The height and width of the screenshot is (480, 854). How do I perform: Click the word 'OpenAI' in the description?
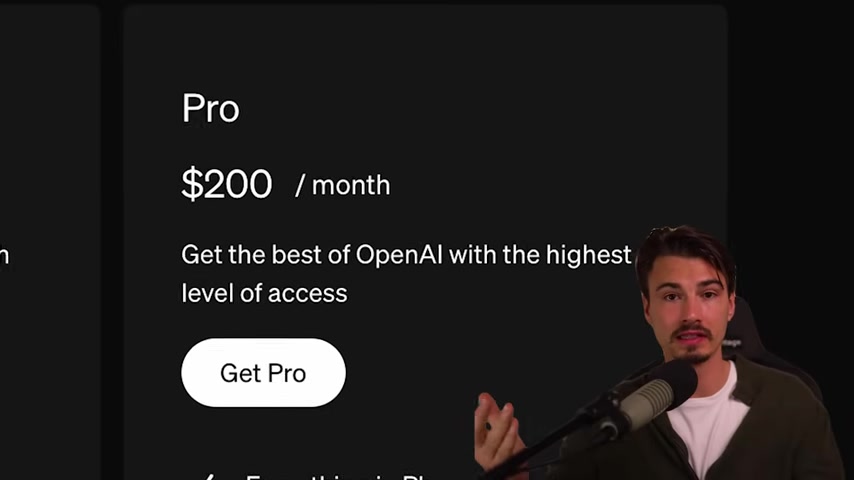click(399, 255)
